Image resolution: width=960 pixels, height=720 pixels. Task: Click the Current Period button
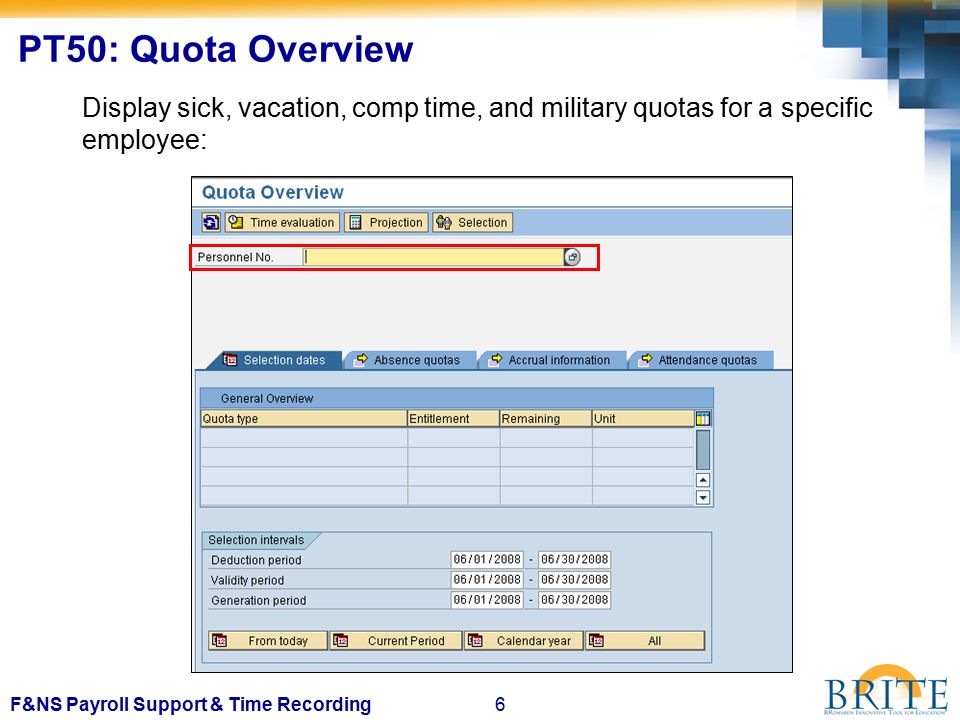(396, 641)
